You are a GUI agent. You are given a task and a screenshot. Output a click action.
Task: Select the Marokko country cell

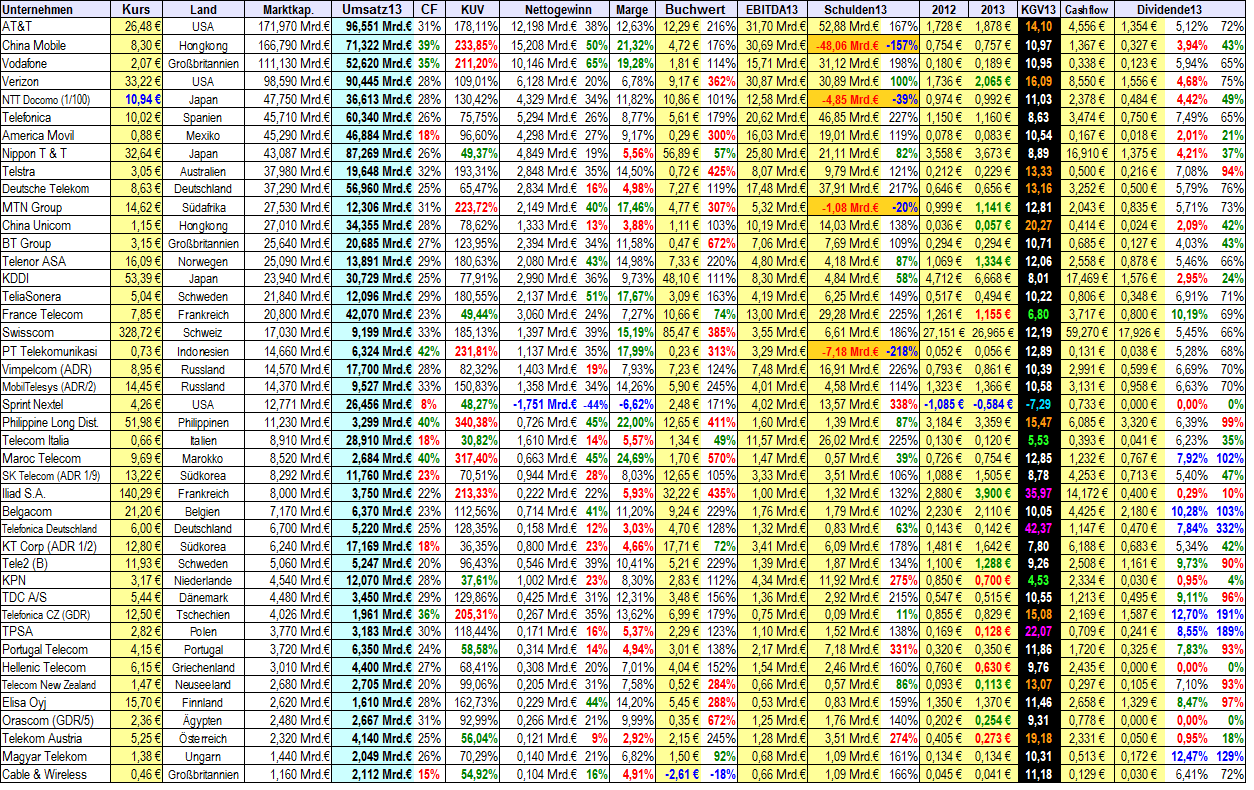pyautogui.click(x=203, y=457)
